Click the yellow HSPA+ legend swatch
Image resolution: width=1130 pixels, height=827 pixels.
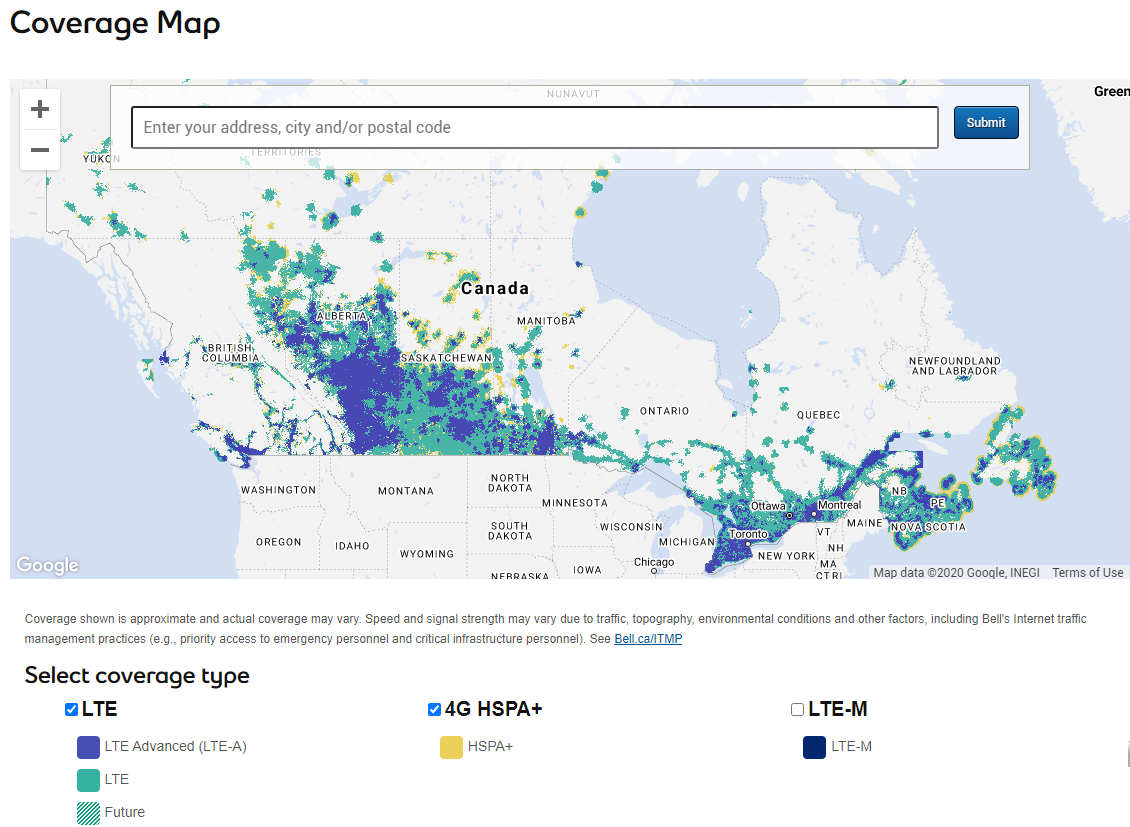point(451,747)
